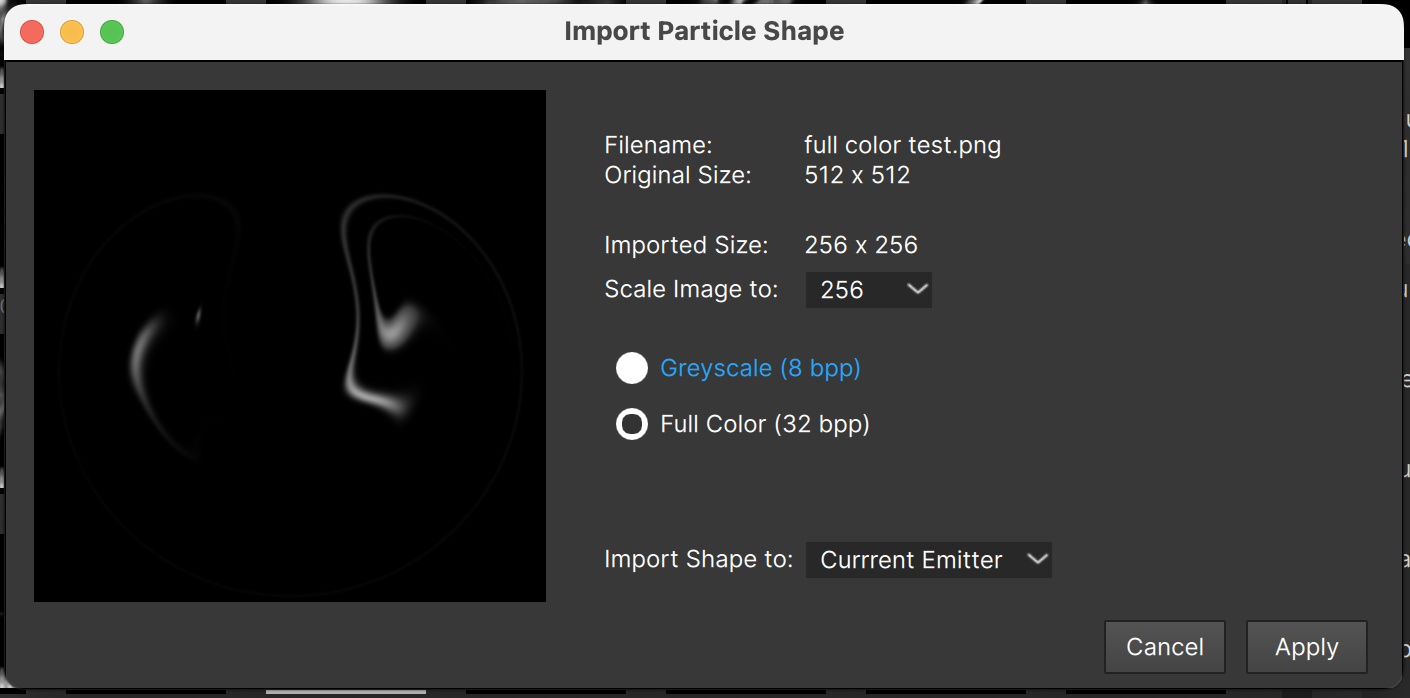This screenshot has width=1410, height=698.
Task: Zoom the dialog with the green button
Action: tap(112, 32)
